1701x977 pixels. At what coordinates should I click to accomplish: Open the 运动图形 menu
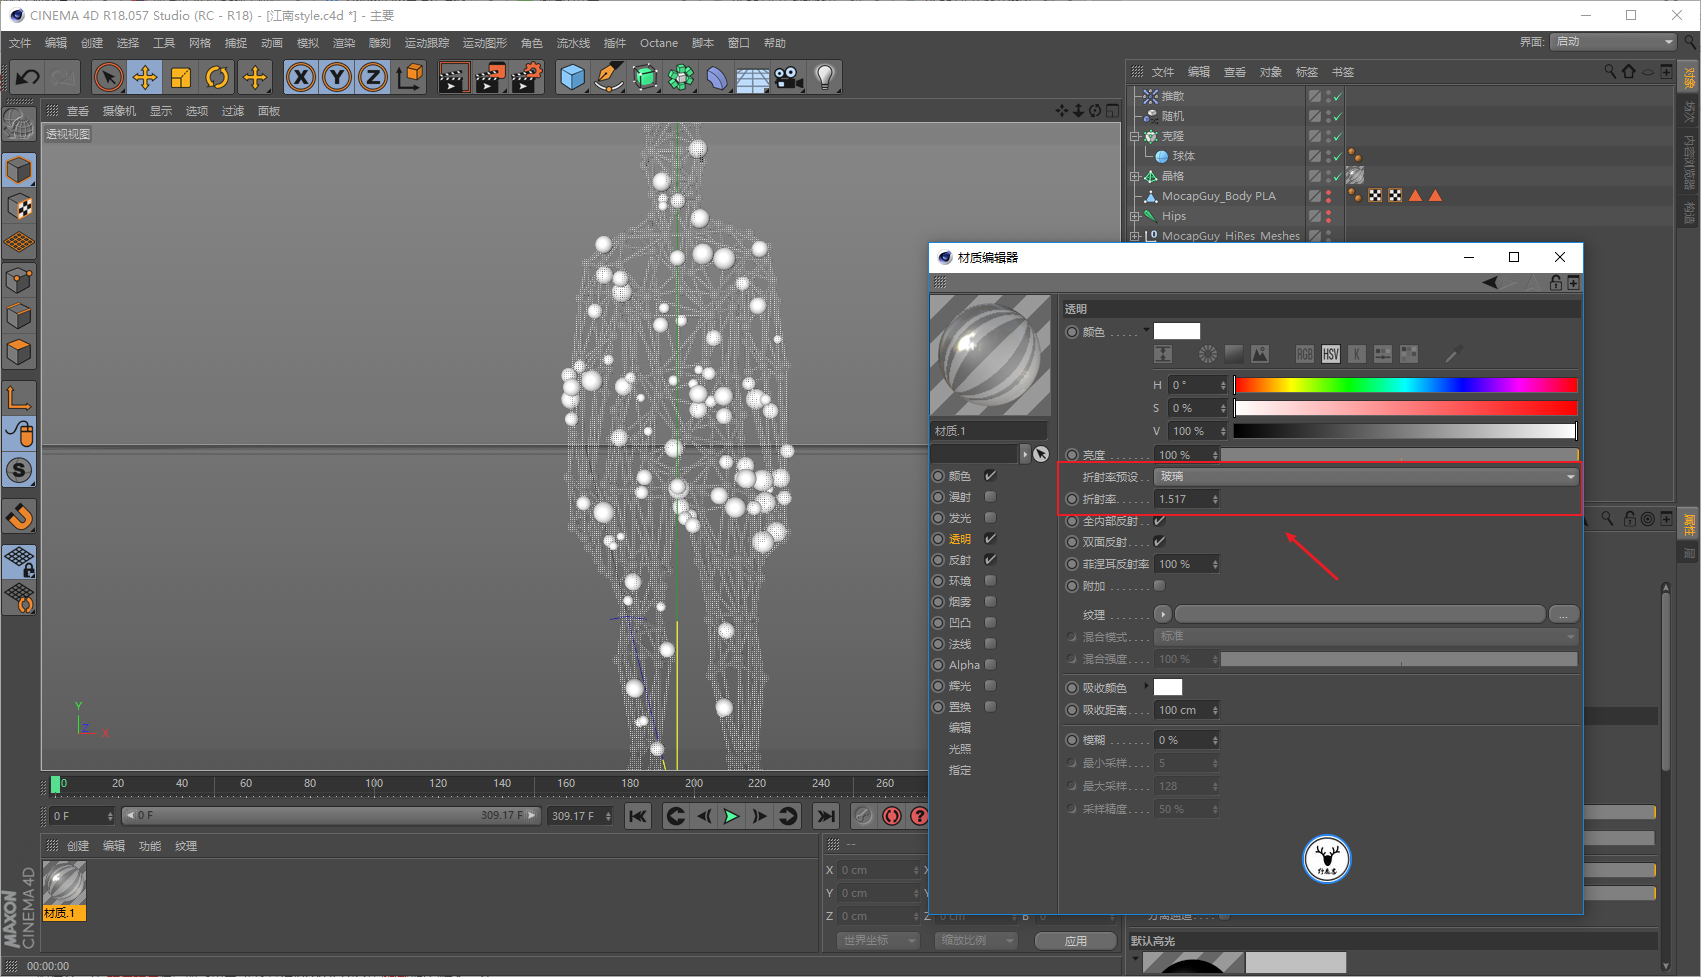pos(485,43)
